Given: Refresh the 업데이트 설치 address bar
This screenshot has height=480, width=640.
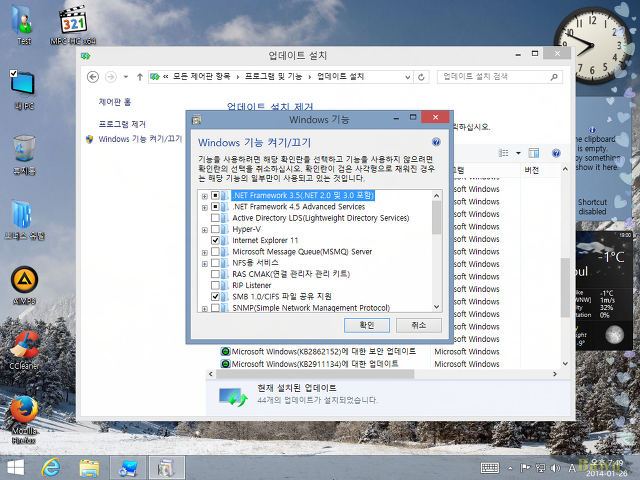Looking at the screenshot, I should coord(421,77).
